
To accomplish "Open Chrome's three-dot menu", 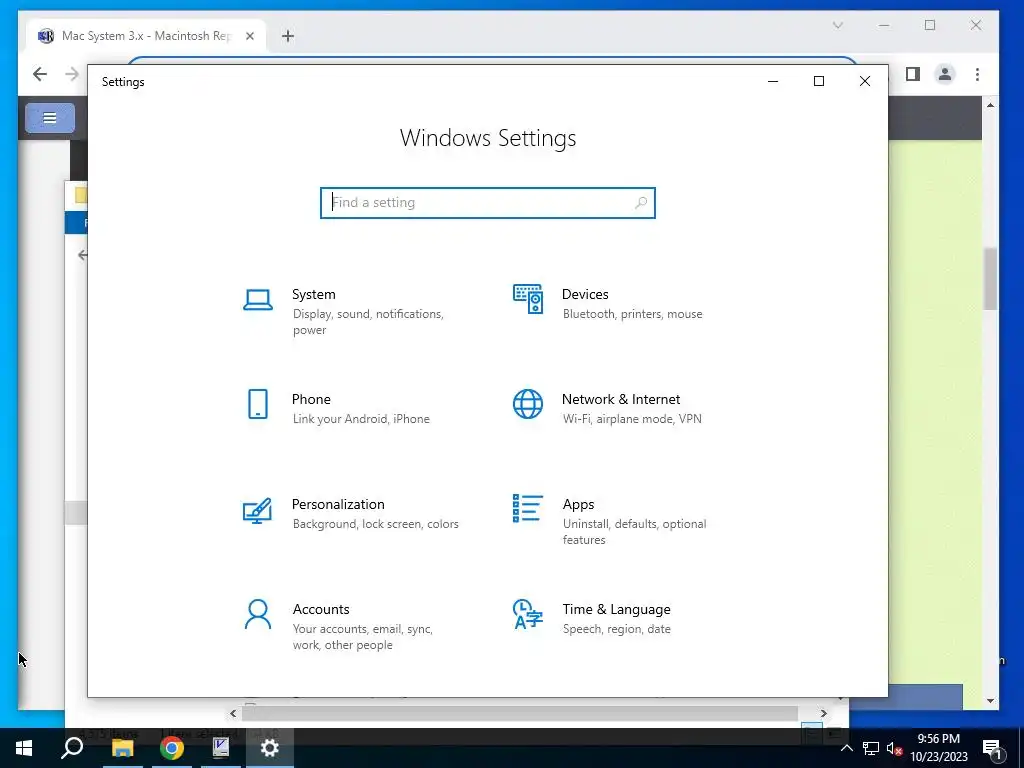I will click(977, 74).
